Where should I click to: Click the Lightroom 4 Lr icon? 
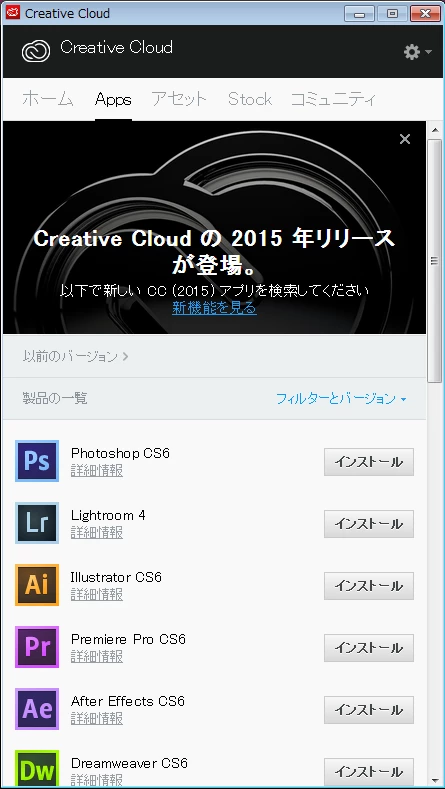click(x=37, y=523)
